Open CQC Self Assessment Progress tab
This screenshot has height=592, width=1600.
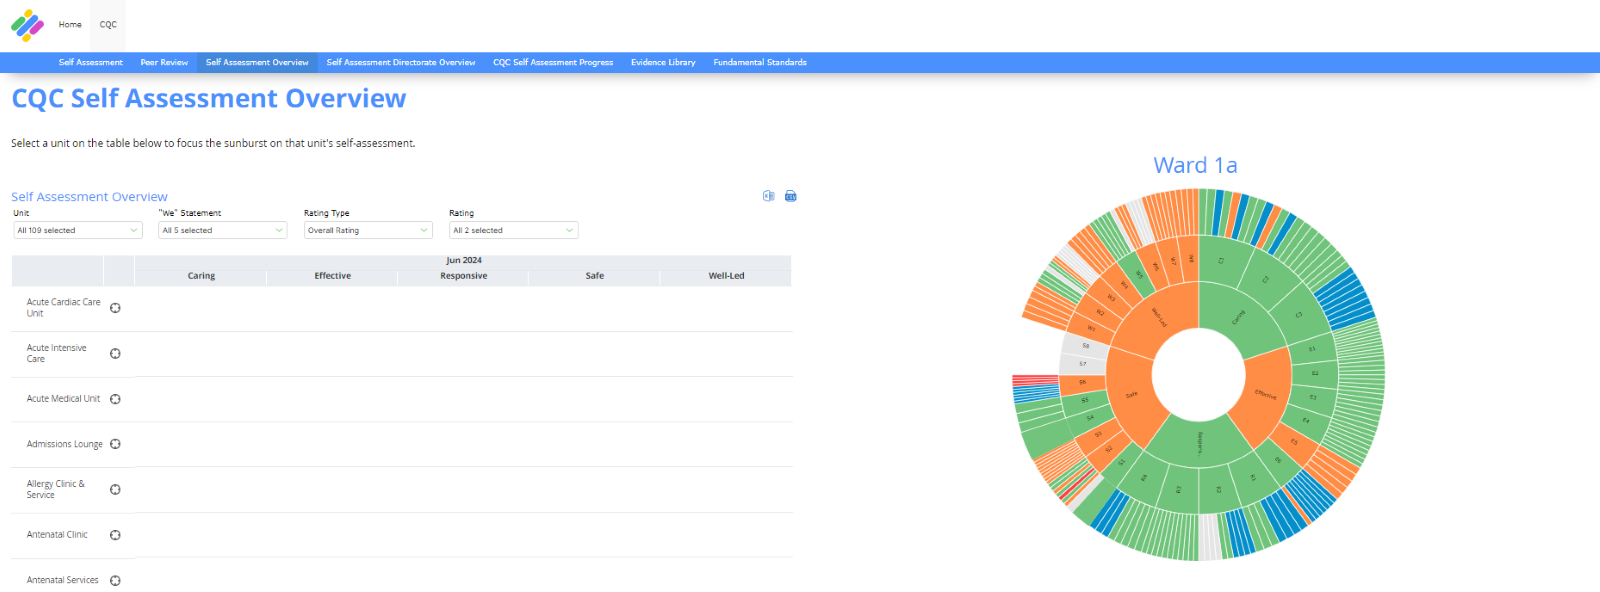click(553, 62)
